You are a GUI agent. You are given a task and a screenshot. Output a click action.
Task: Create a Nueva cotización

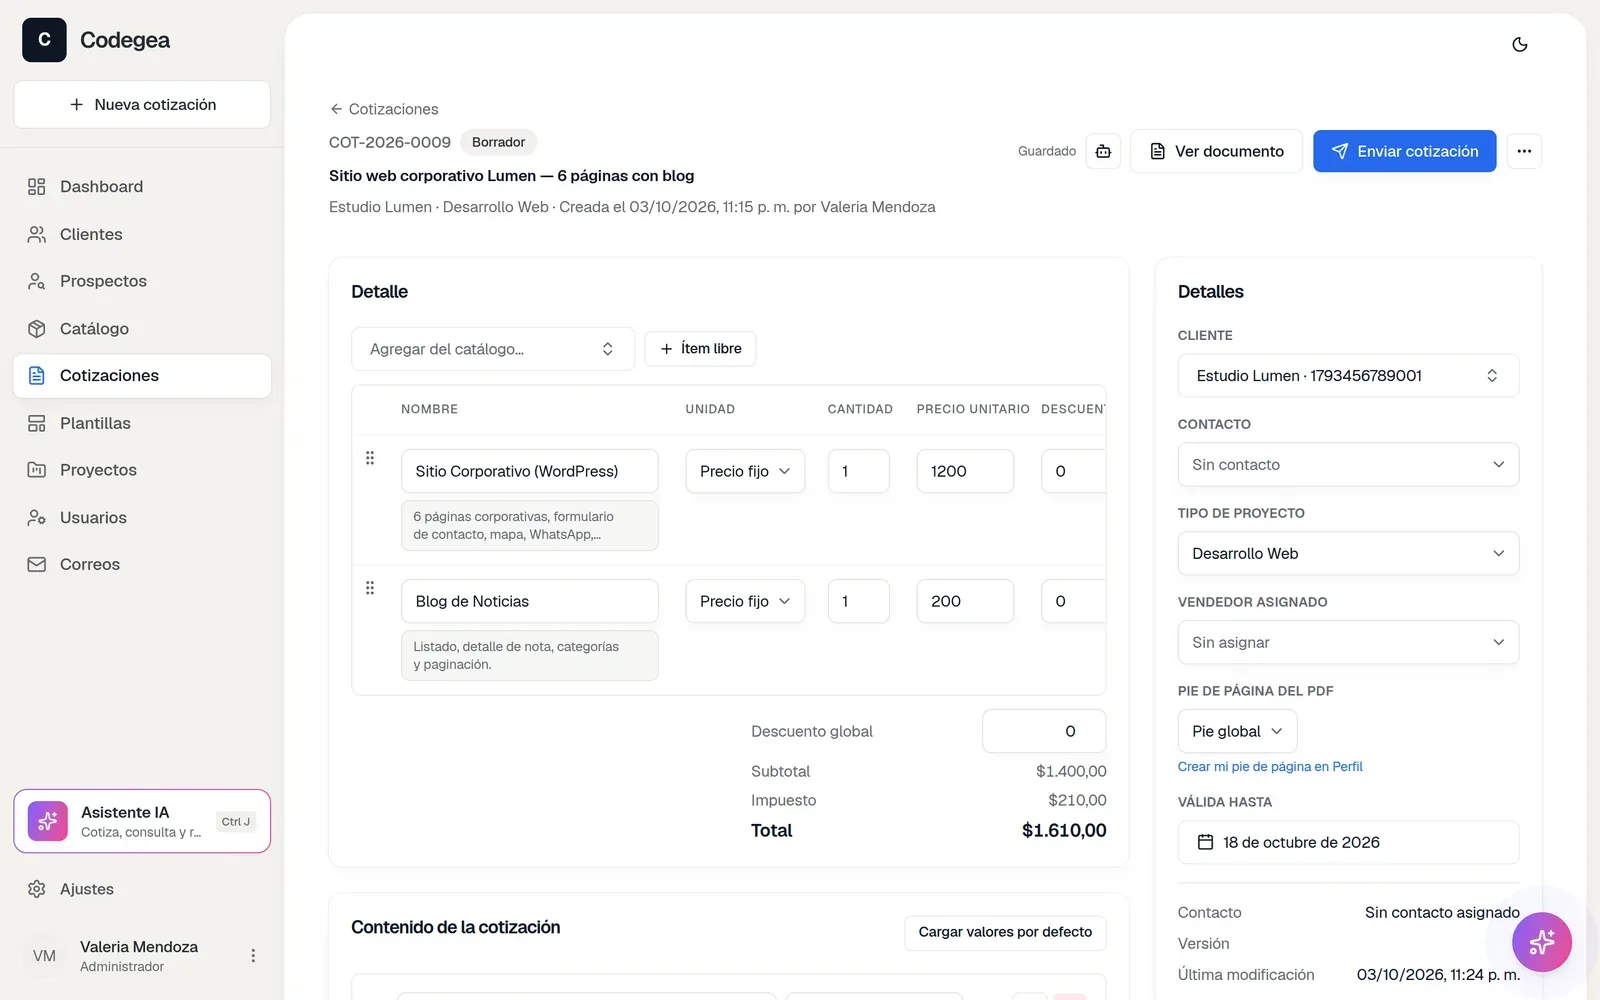point(142,104)
